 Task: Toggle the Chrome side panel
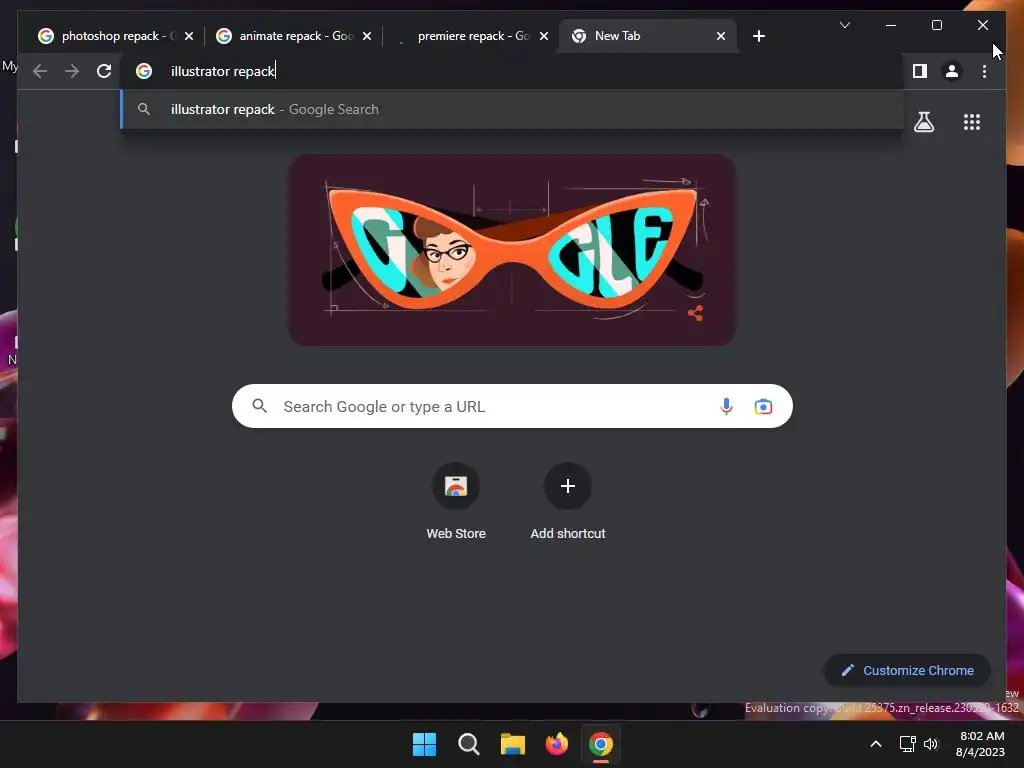coord(920,71)
